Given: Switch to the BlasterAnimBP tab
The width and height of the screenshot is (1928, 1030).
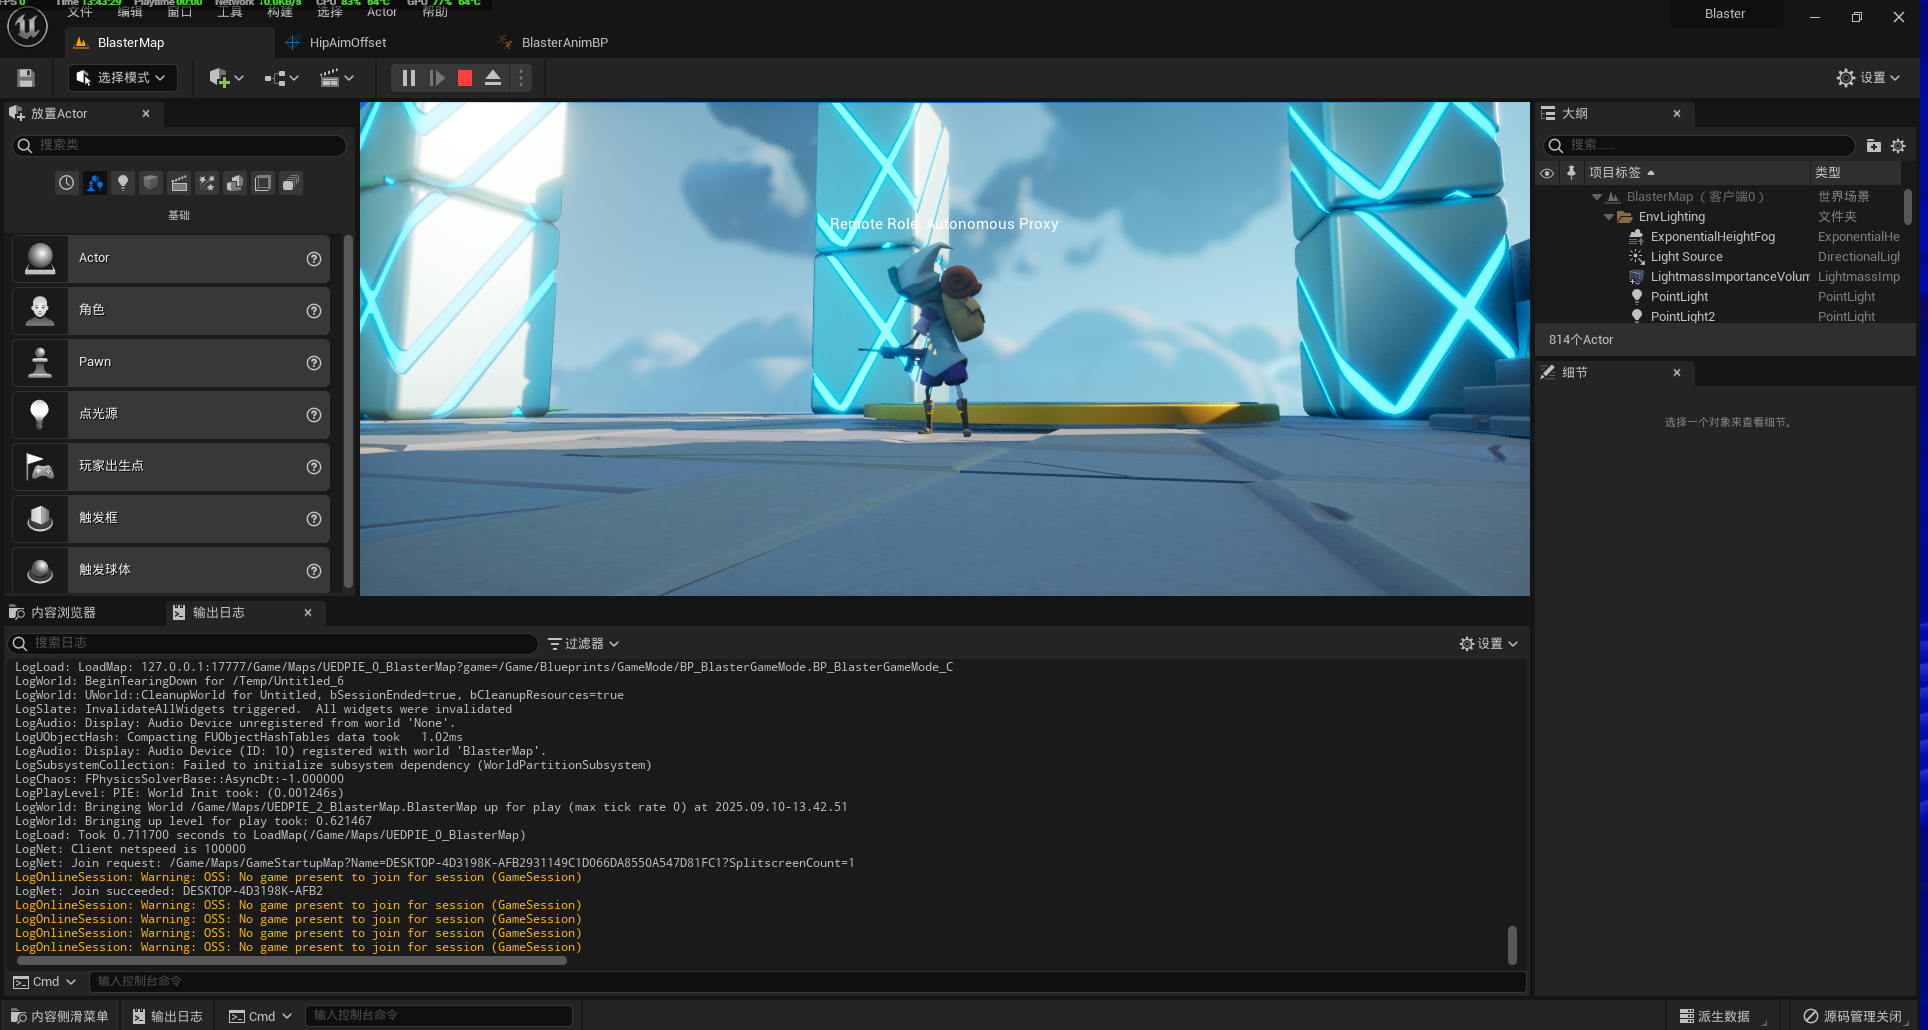Looking at the screenshot, I should point(564,43).
